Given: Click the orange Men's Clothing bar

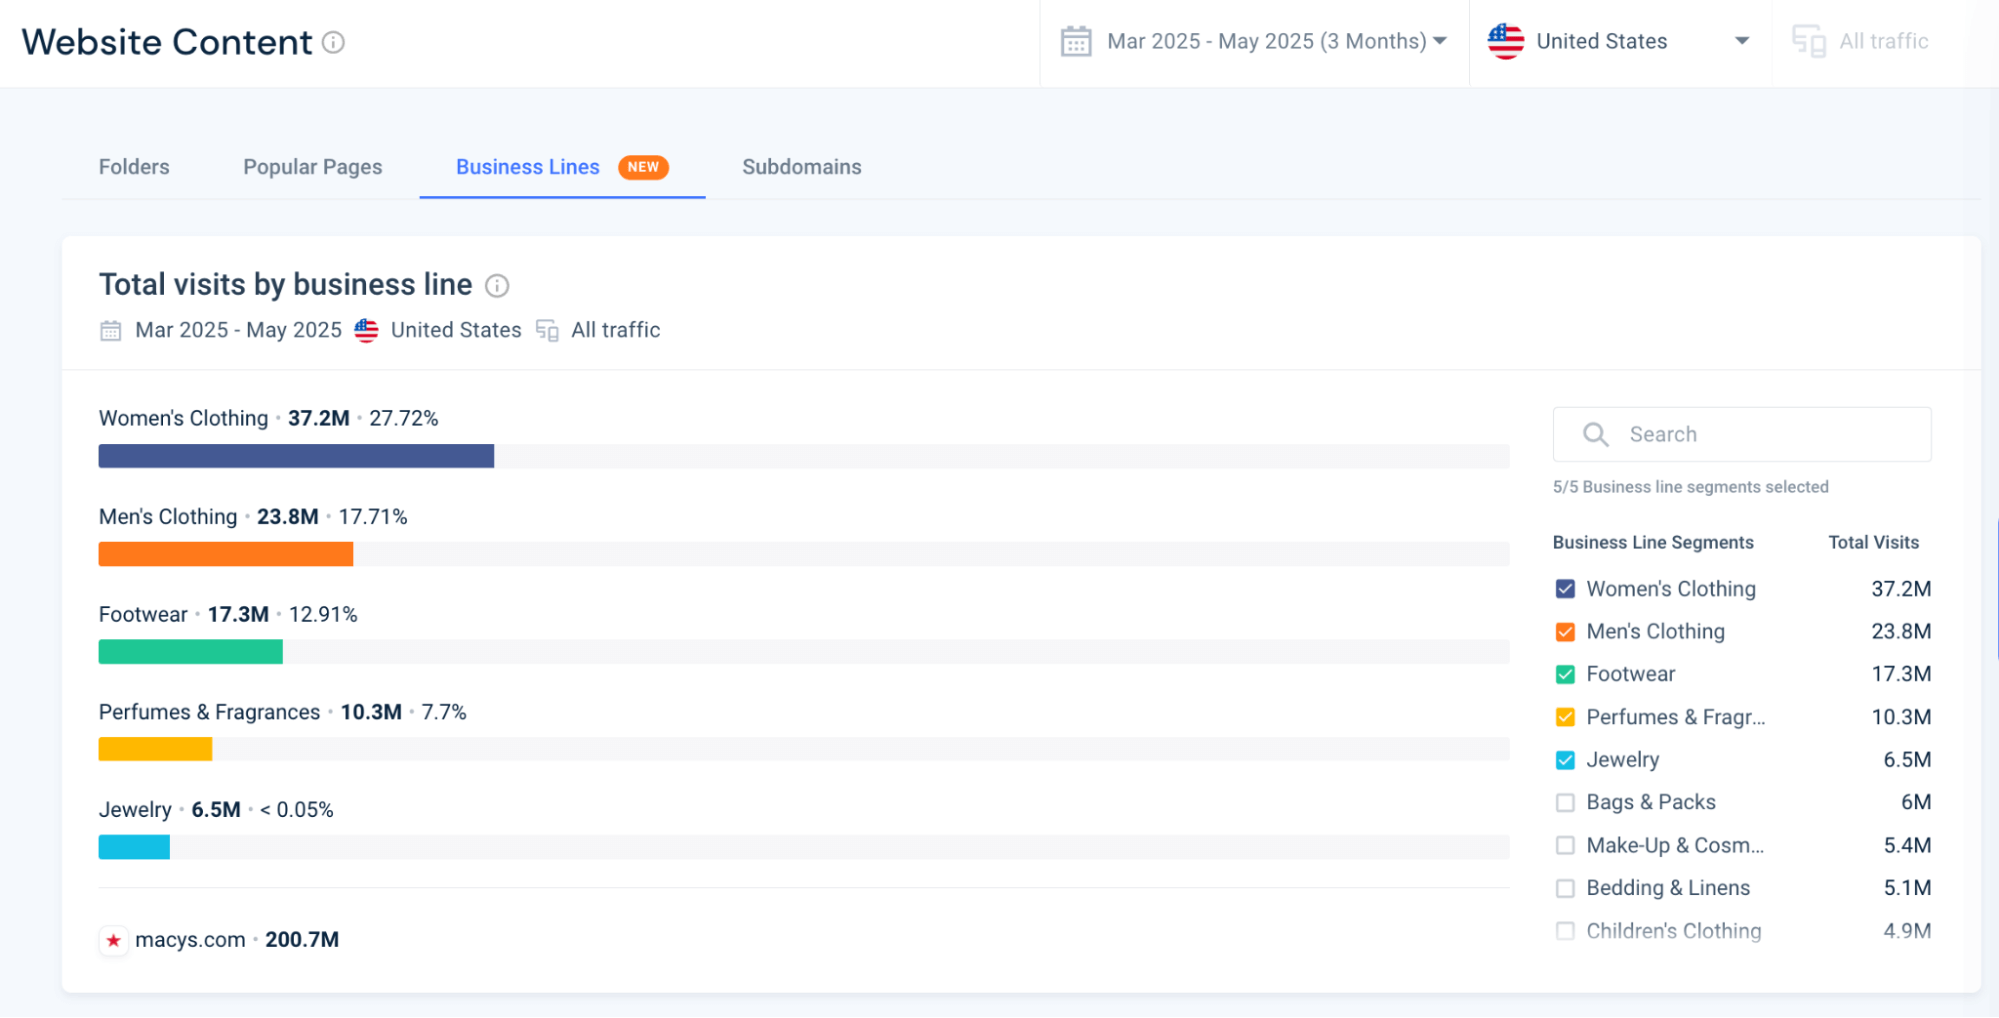Looking at the screenshot, I should (225, 554).
